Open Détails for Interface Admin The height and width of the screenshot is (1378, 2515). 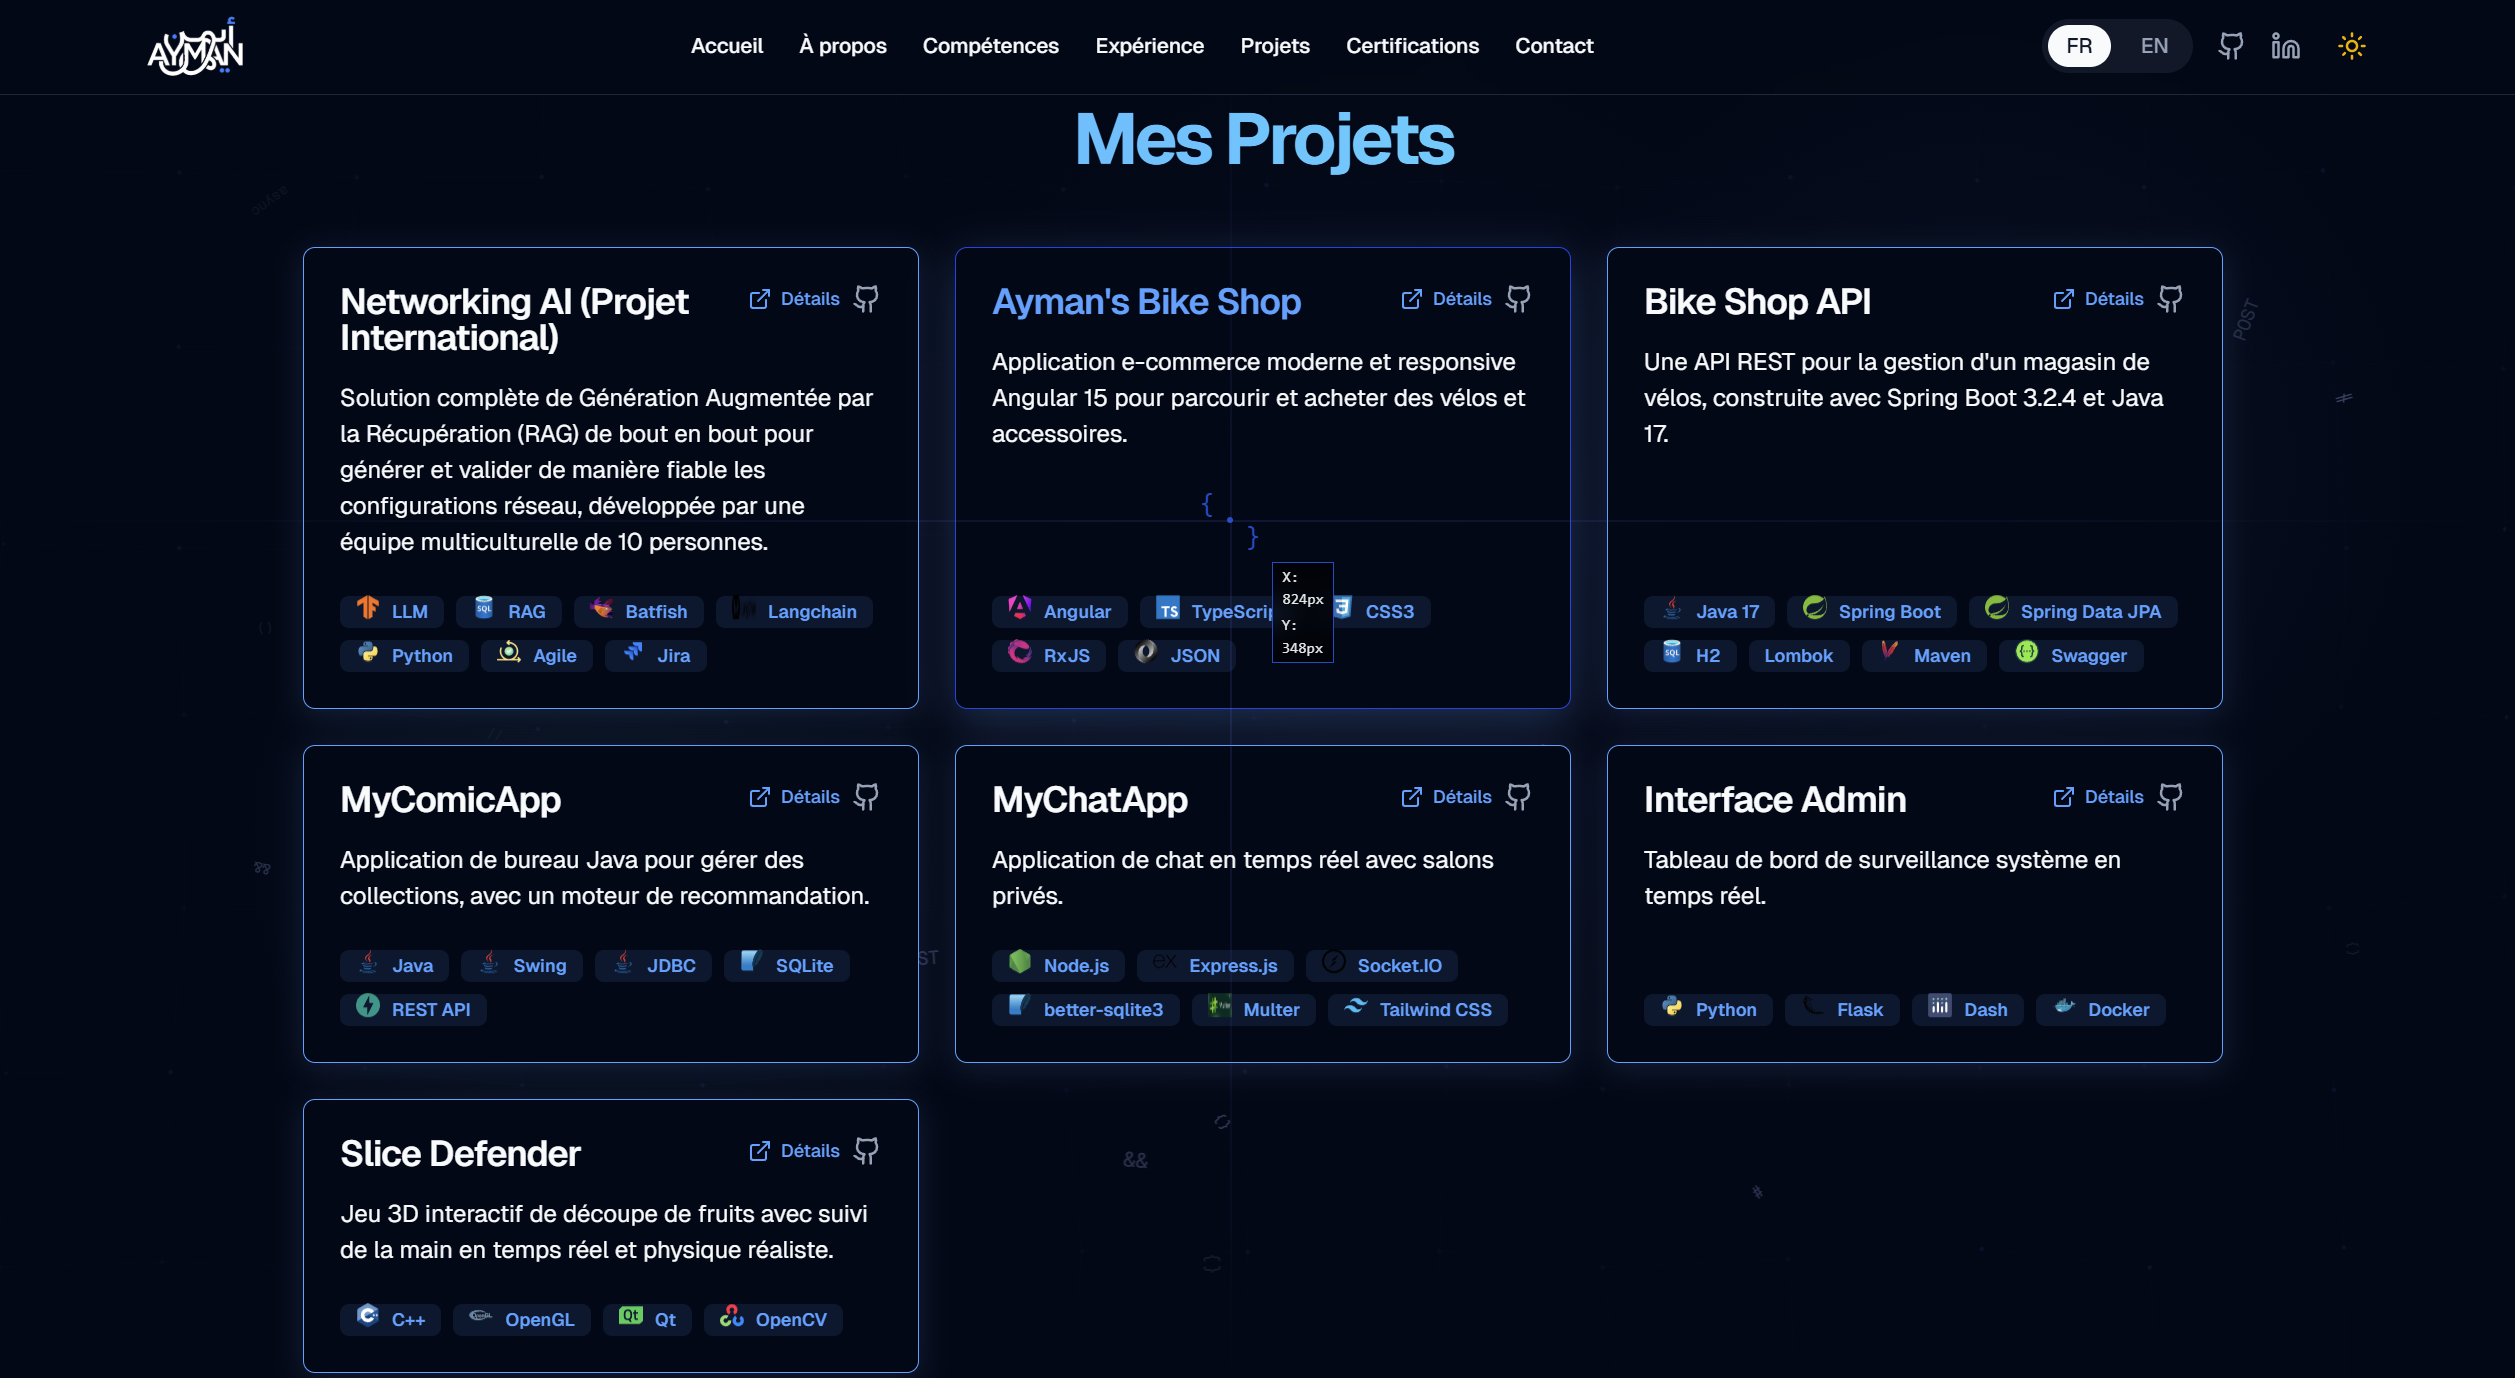(2113, 796)
